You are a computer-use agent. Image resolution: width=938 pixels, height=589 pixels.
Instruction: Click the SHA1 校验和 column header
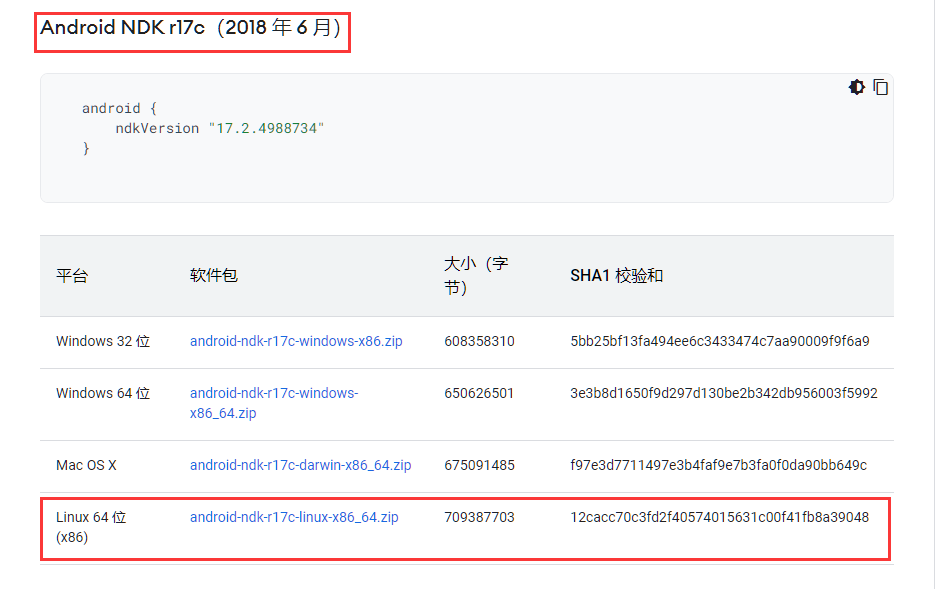coord(616,276)
